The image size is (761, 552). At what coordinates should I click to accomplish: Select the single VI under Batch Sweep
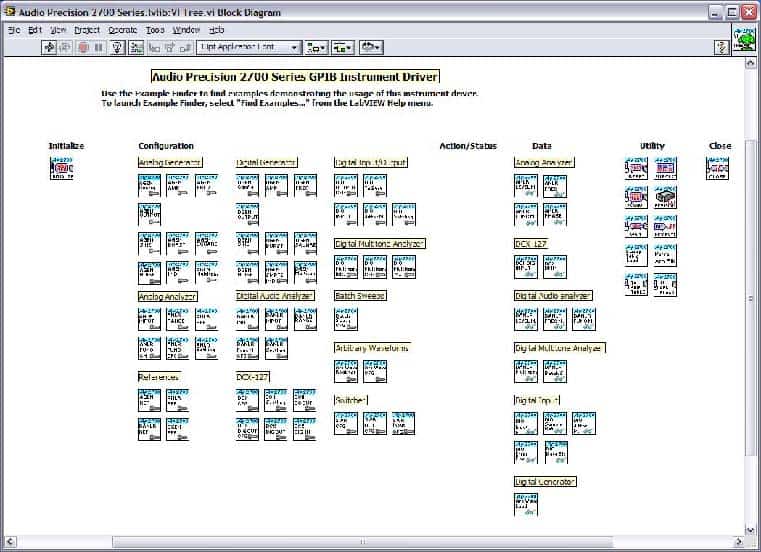click(x=346, y=320)
